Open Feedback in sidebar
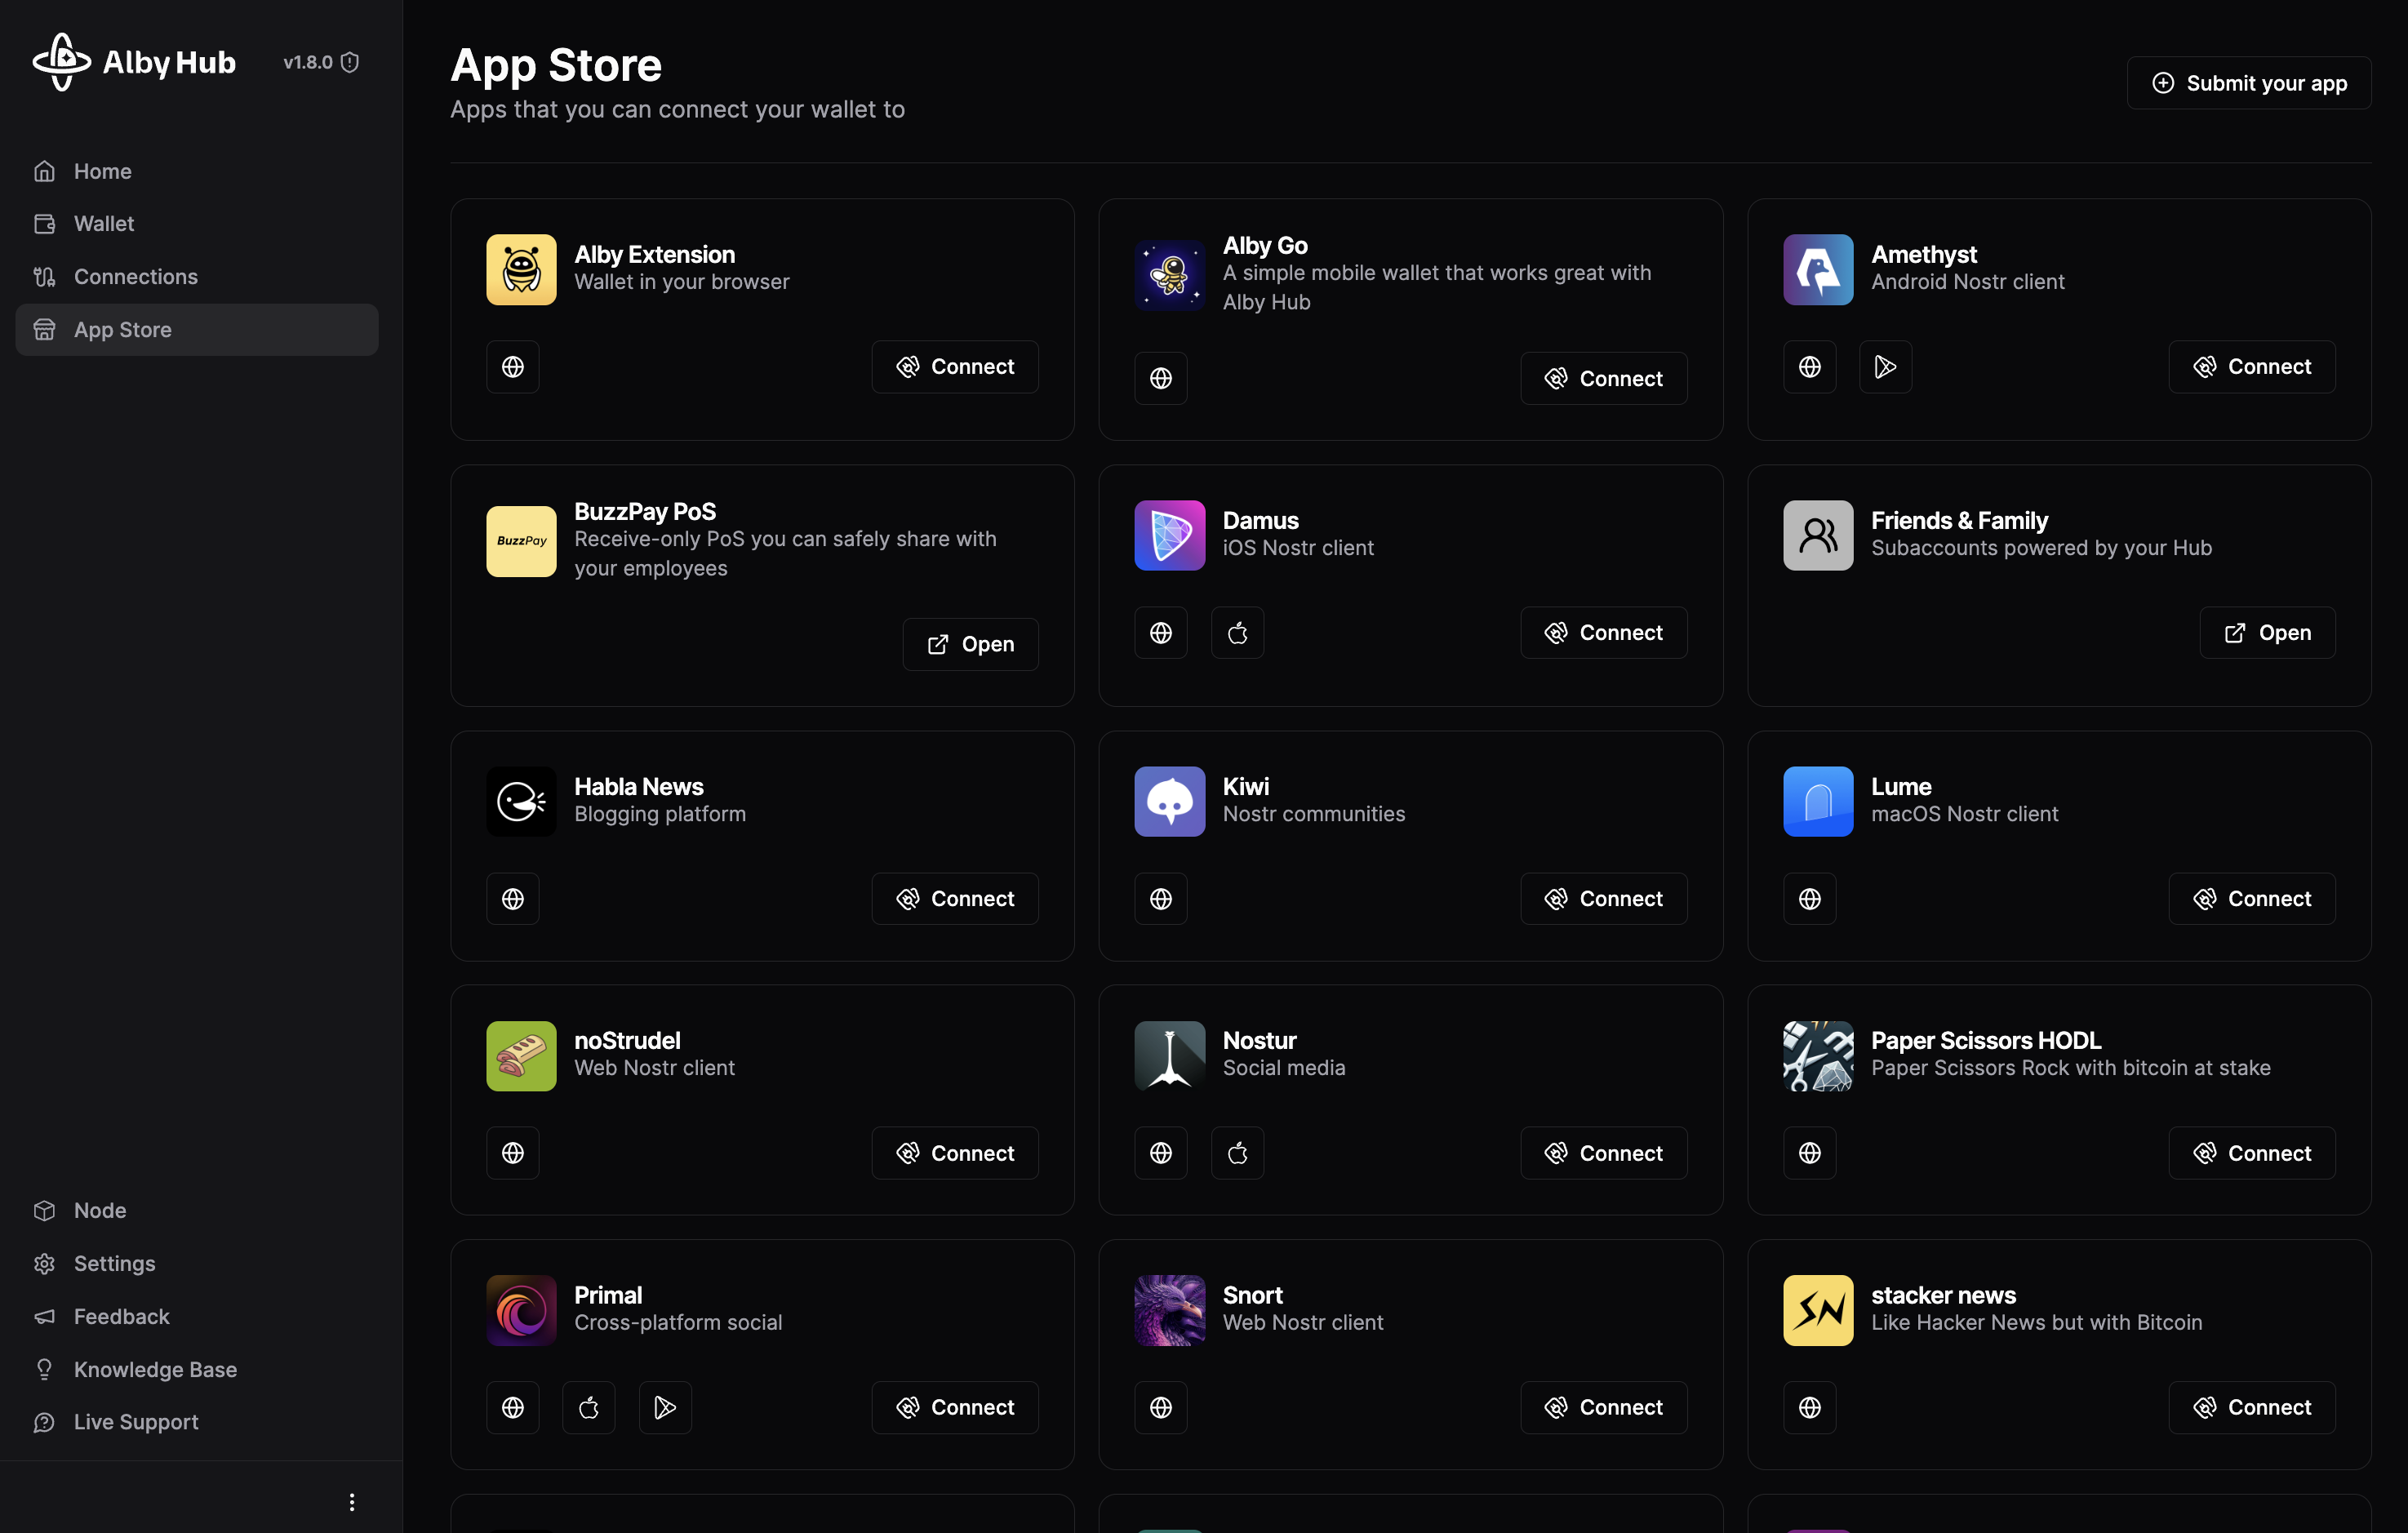Viewport: 2408px width, 1533px height. [x=197, y=1316]
